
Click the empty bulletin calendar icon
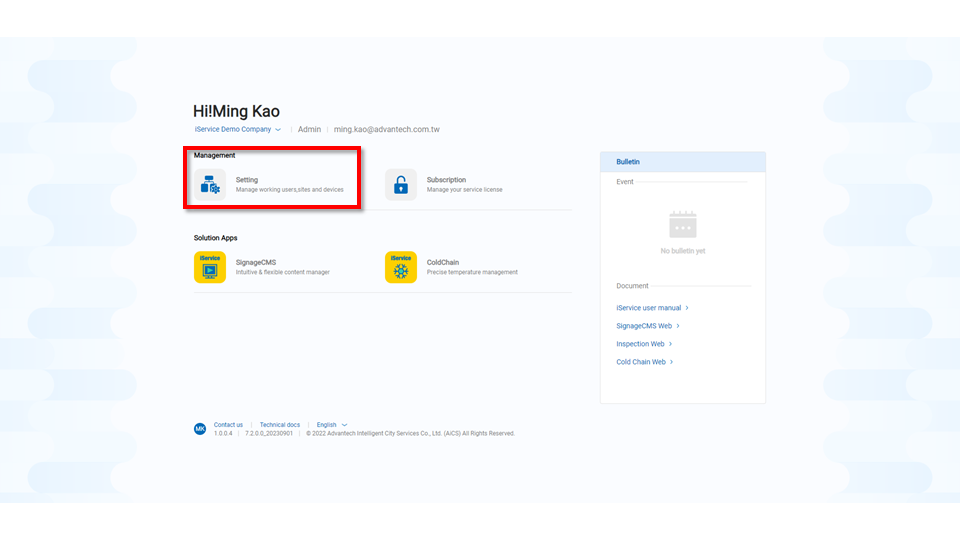tap(683, 224)
